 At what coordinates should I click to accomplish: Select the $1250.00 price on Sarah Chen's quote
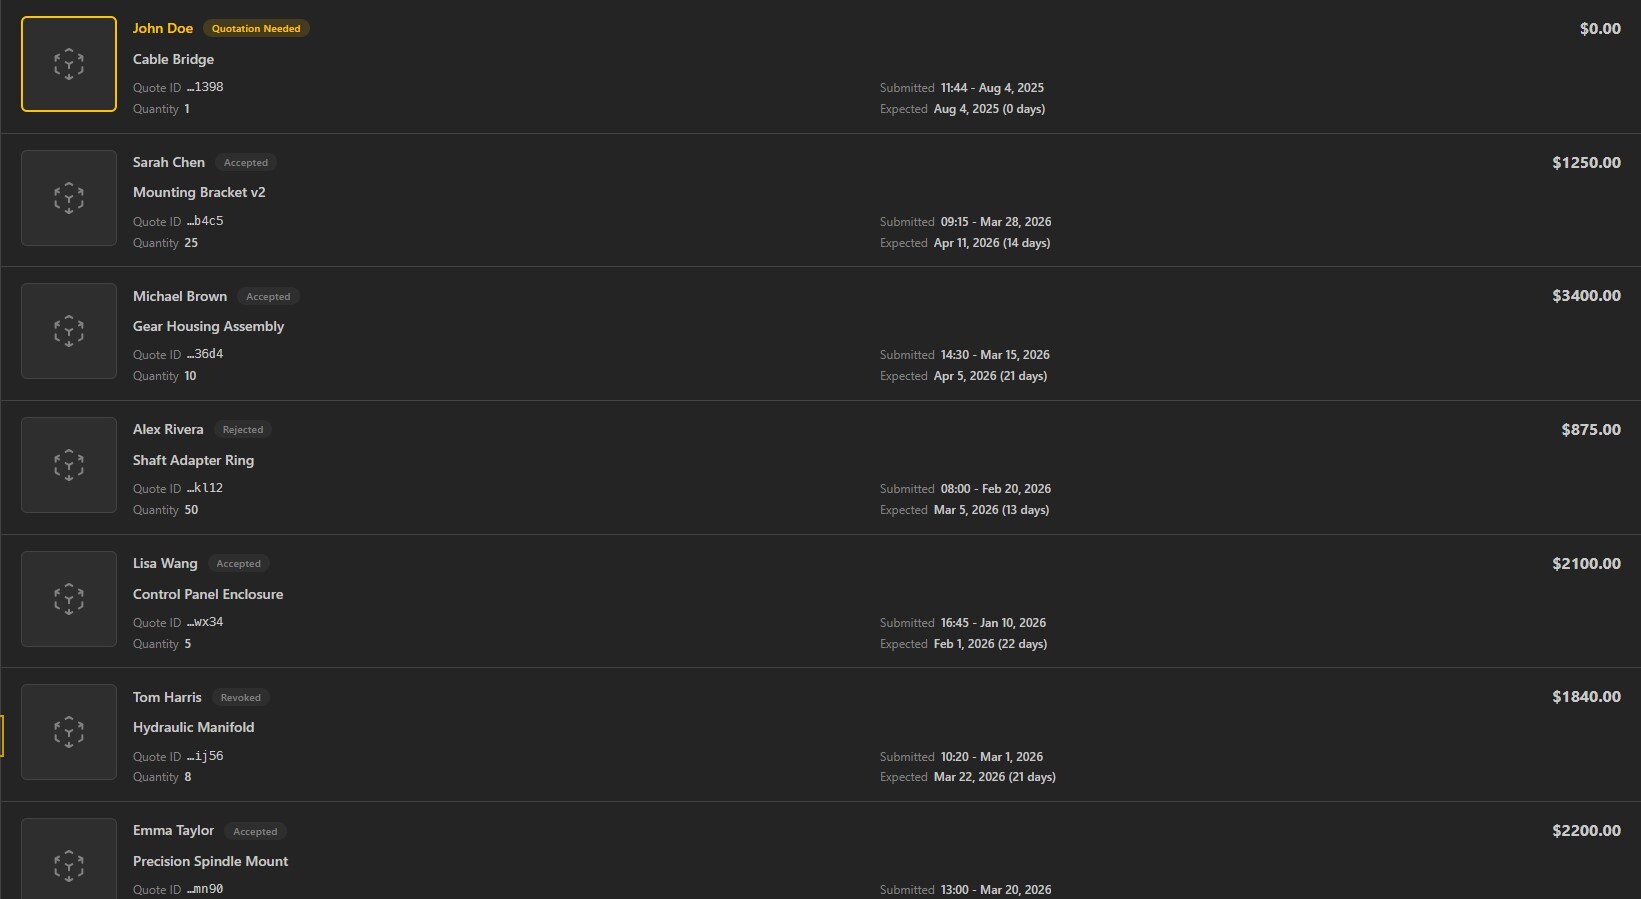[1586, 162]
